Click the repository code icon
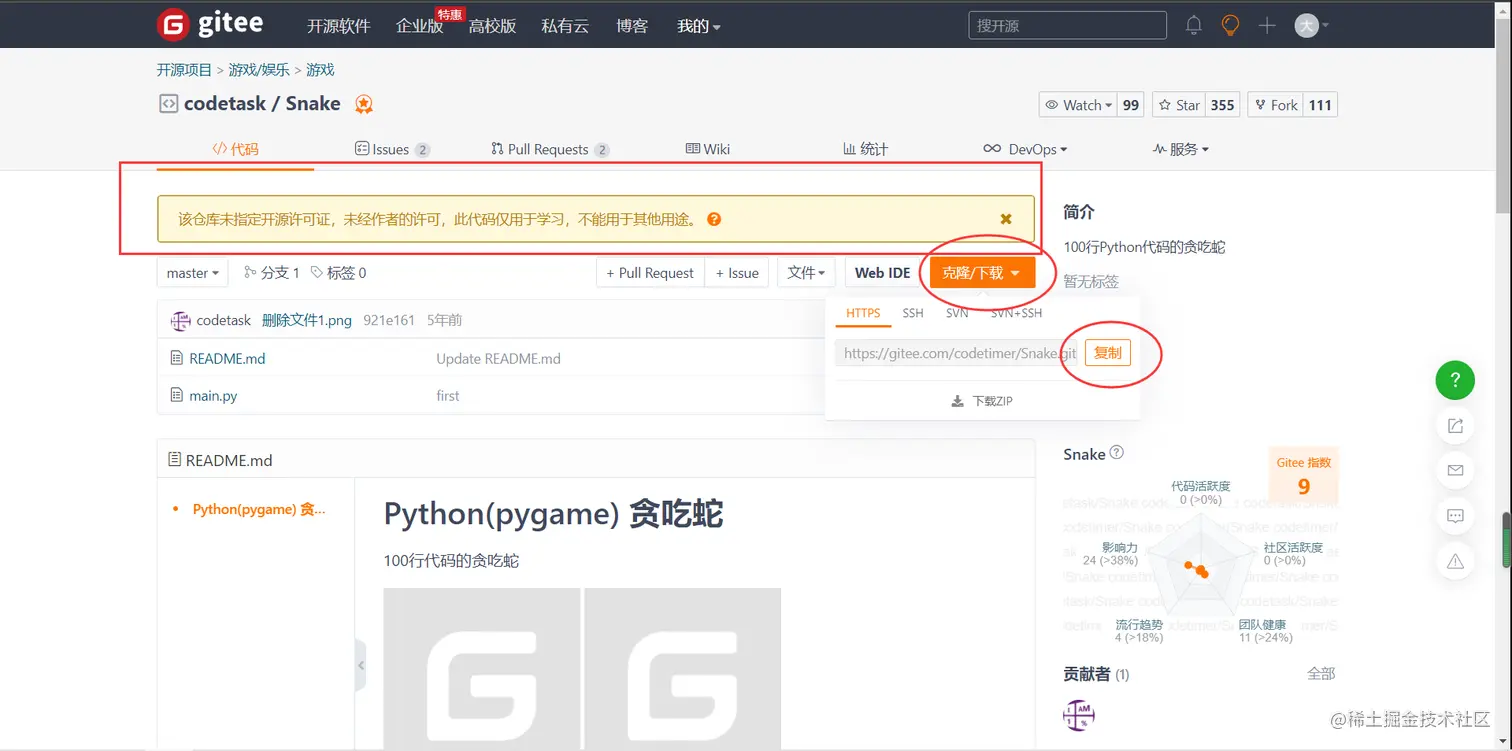The image size is (1512, 751). (x=168, y=103)
